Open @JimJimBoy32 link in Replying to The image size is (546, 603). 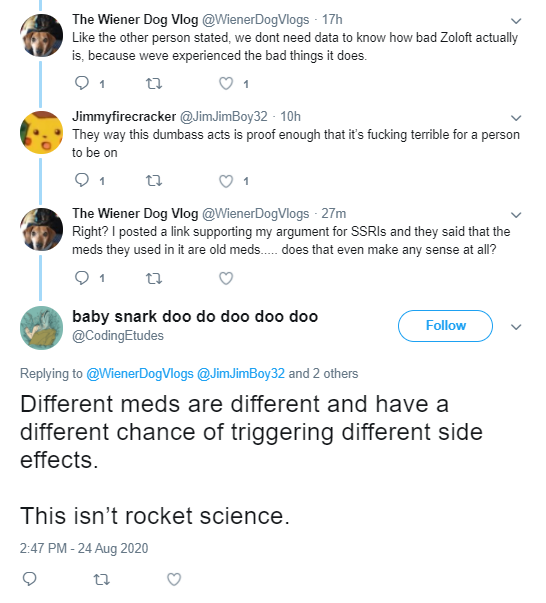(241, 373)
